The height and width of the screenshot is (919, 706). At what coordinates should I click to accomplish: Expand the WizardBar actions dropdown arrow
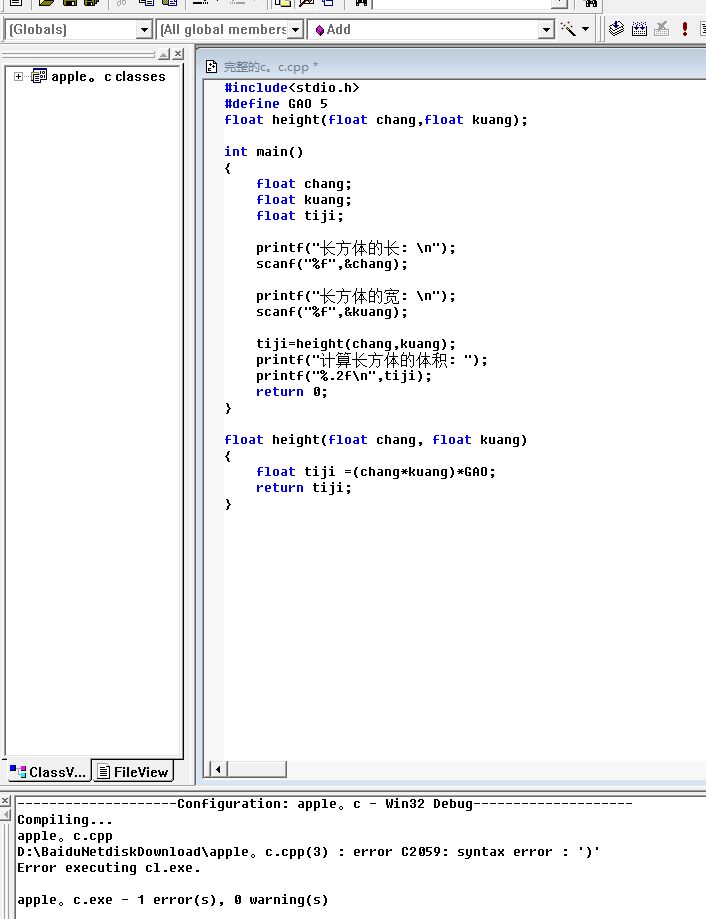pyautogui.click(x=585, y=29)
